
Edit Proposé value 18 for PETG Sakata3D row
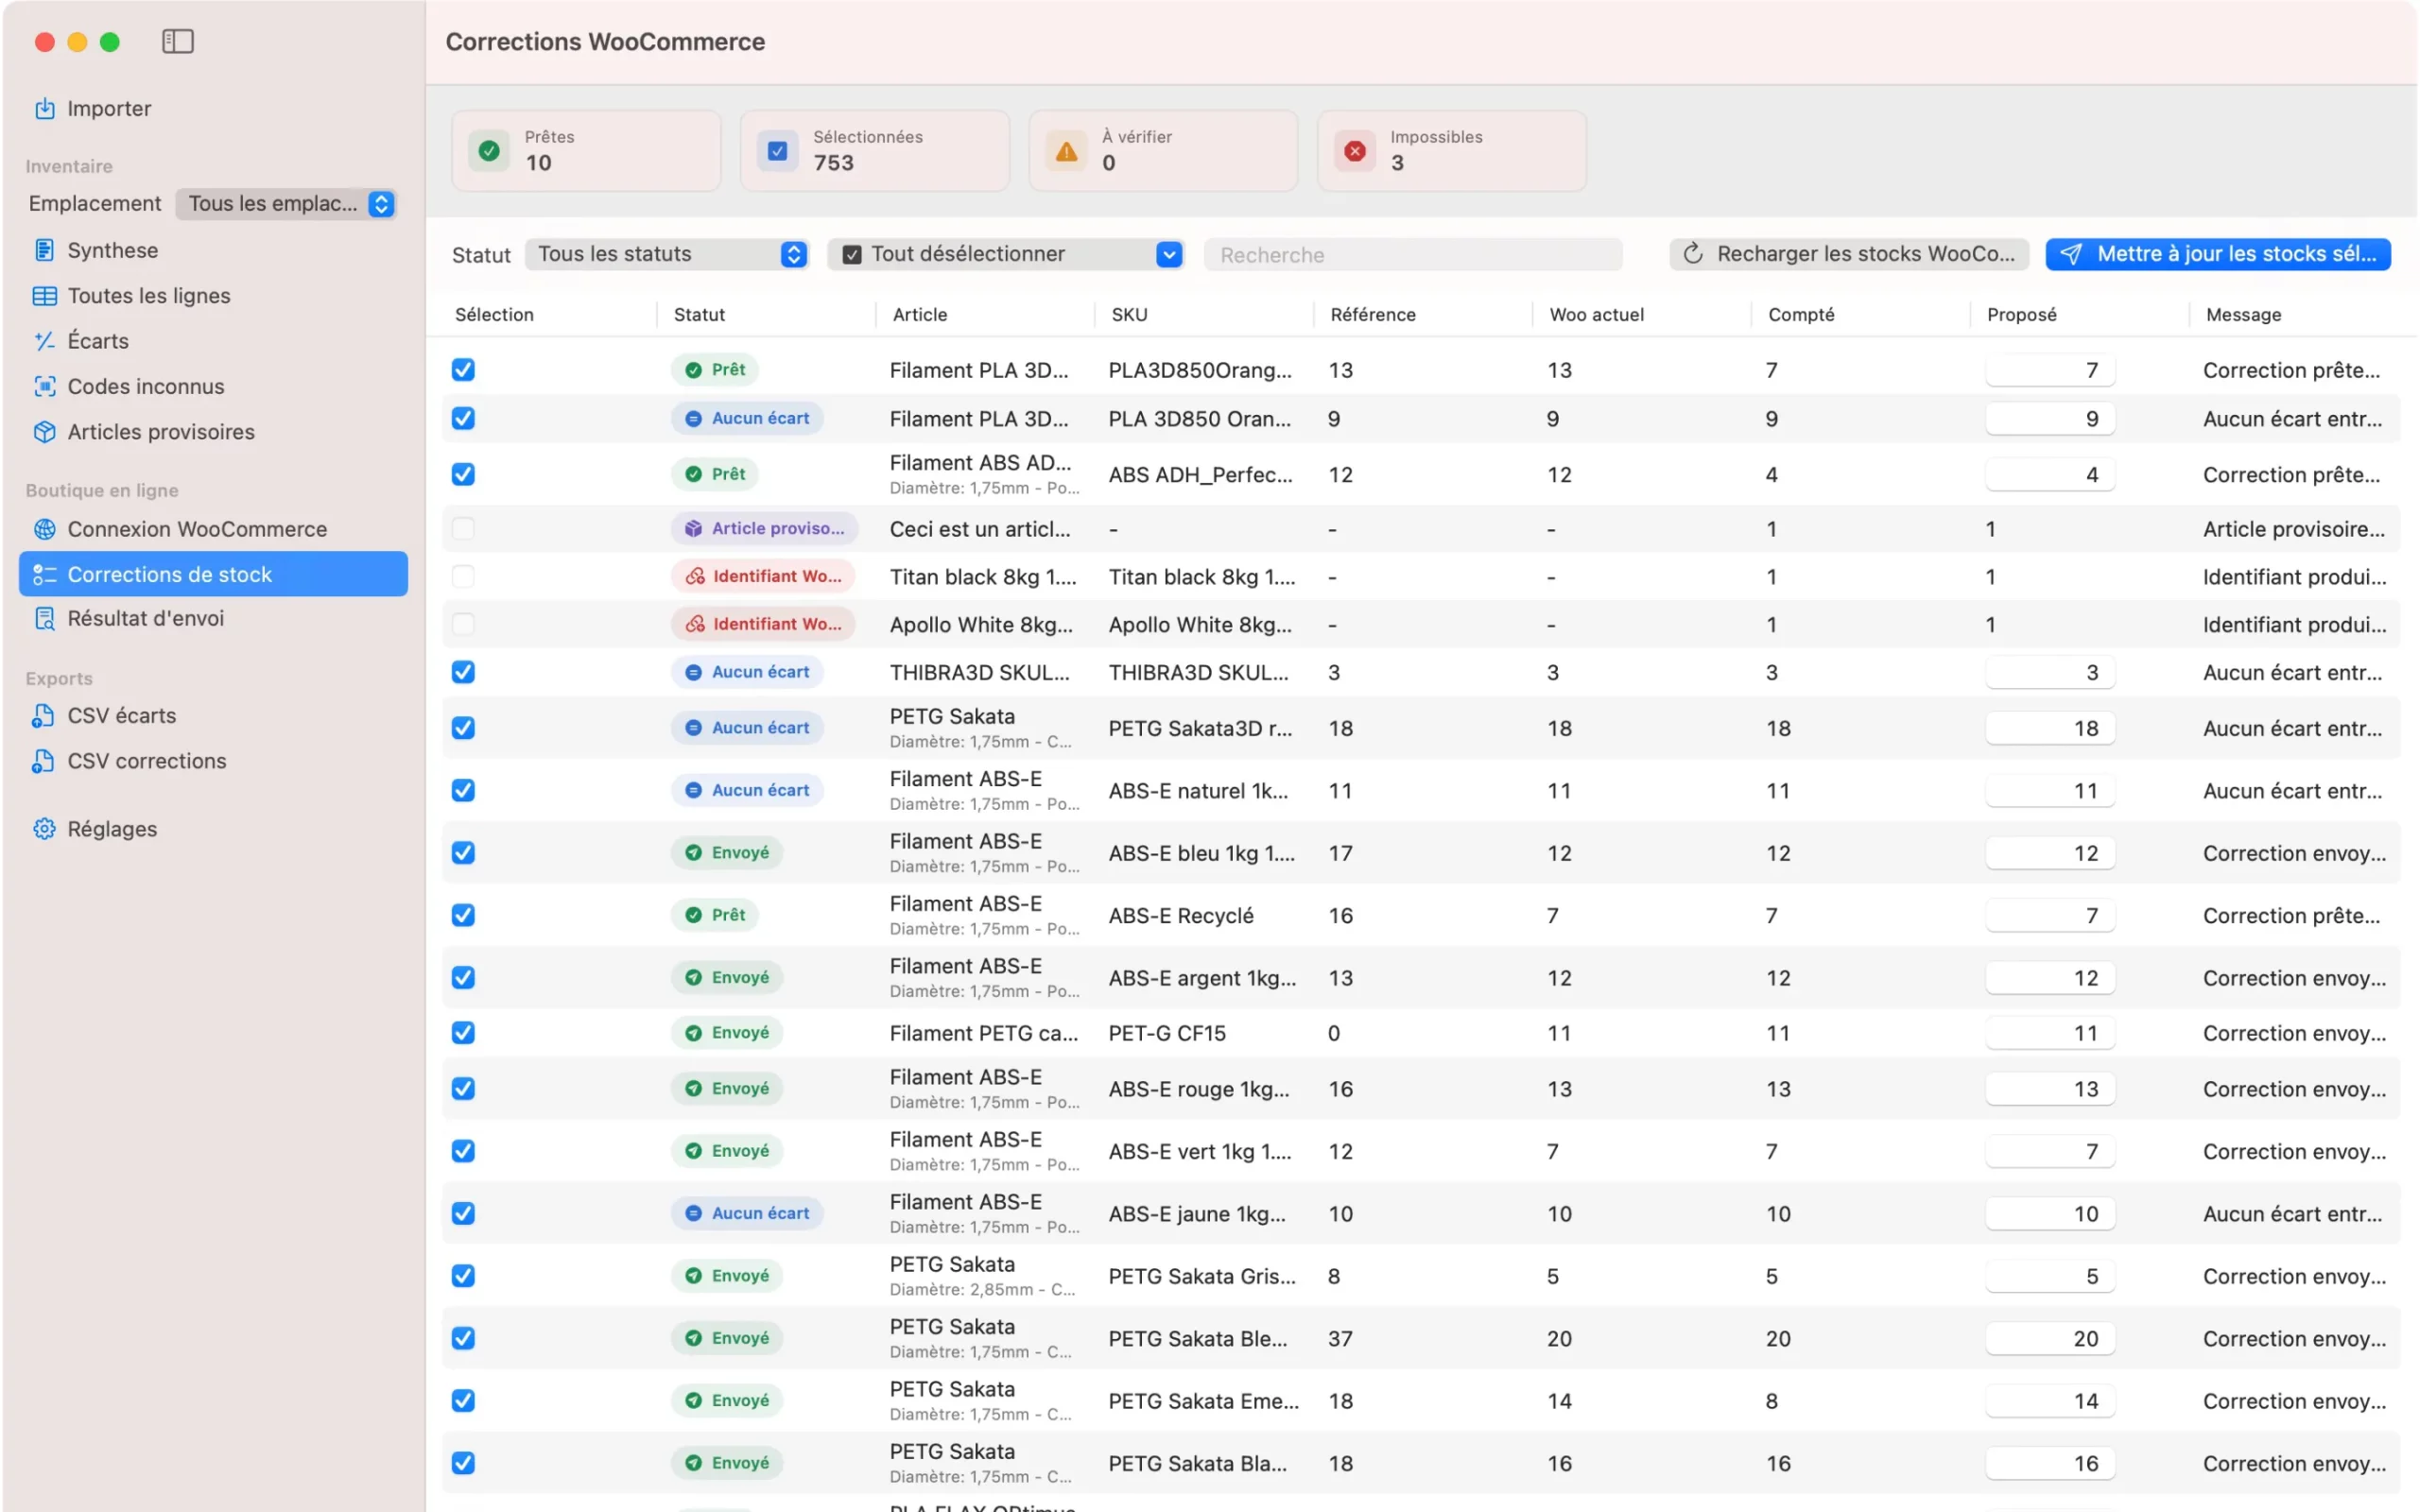[2049, 728]
